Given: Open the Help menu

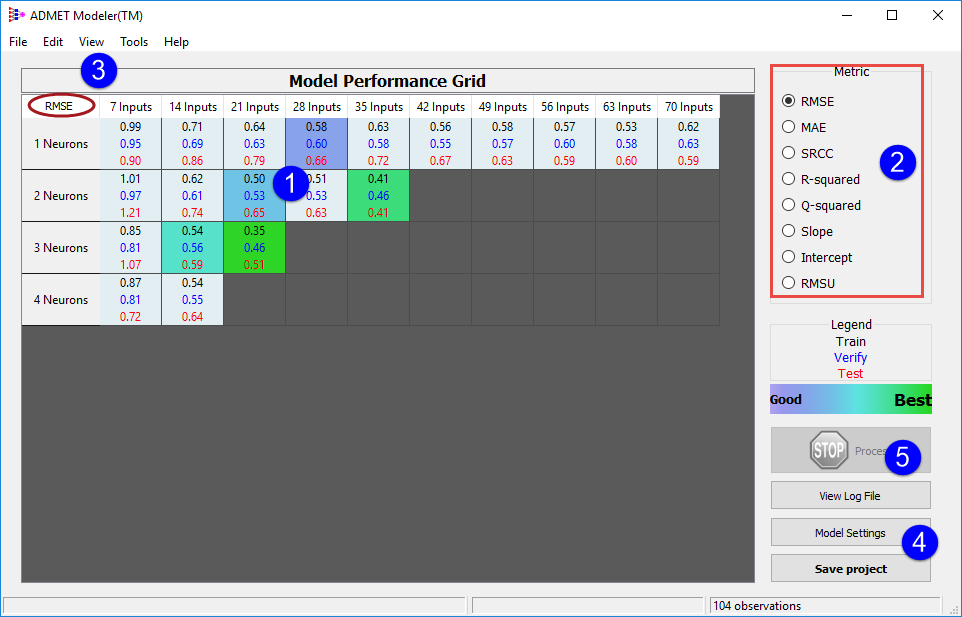Looking at the screenshot, I should (x=176, y=42).
